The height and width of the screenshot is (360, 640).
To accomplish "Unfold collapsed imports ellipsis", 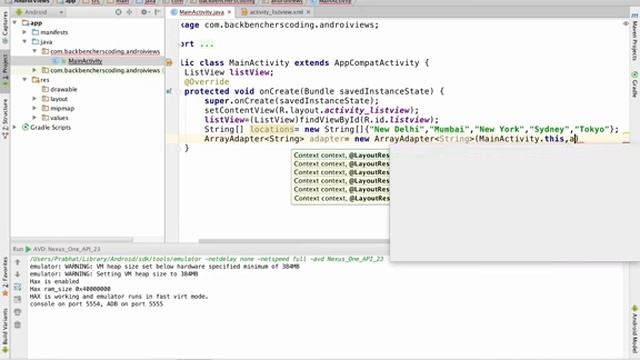I will (x=207, y=44).
